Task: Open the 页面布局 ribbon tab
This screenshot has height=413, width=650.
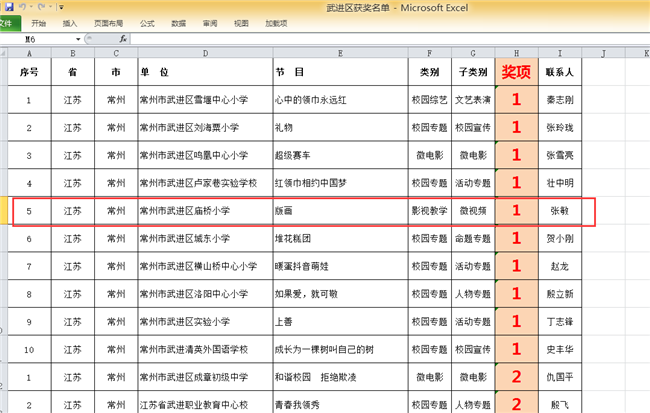Action: click(106, 22)
